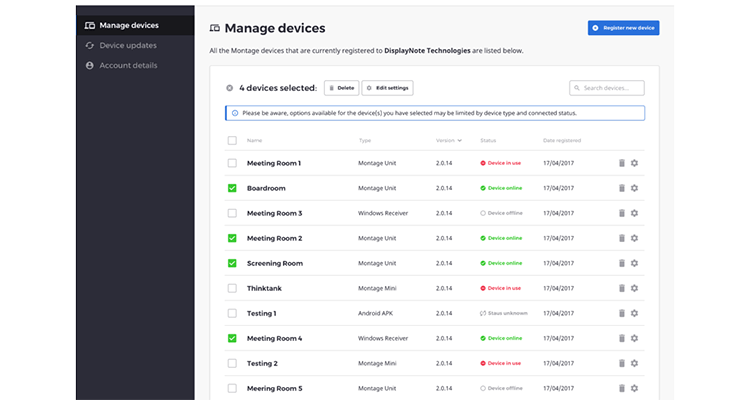Click trash icon in Boardroom row
Viewport: 750px width, 400px height.
click(x=622, y=188)
